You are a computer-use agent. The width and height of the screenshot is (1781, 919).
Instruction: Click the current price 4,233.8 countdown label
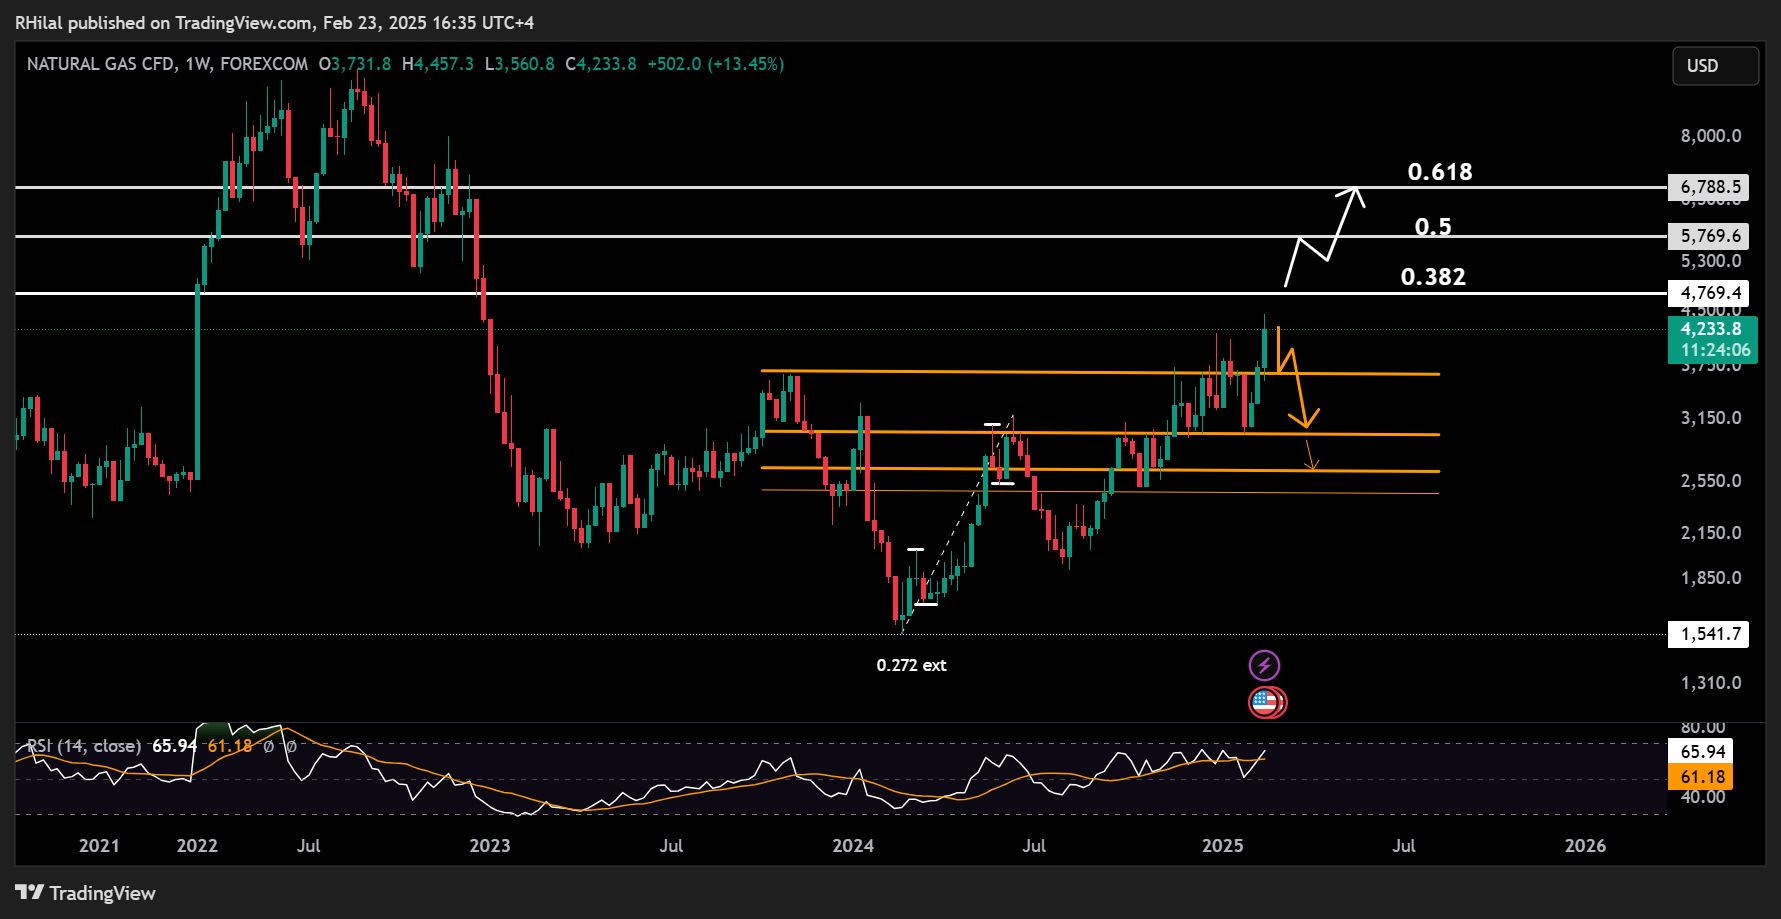click(x=1713, y=340)
